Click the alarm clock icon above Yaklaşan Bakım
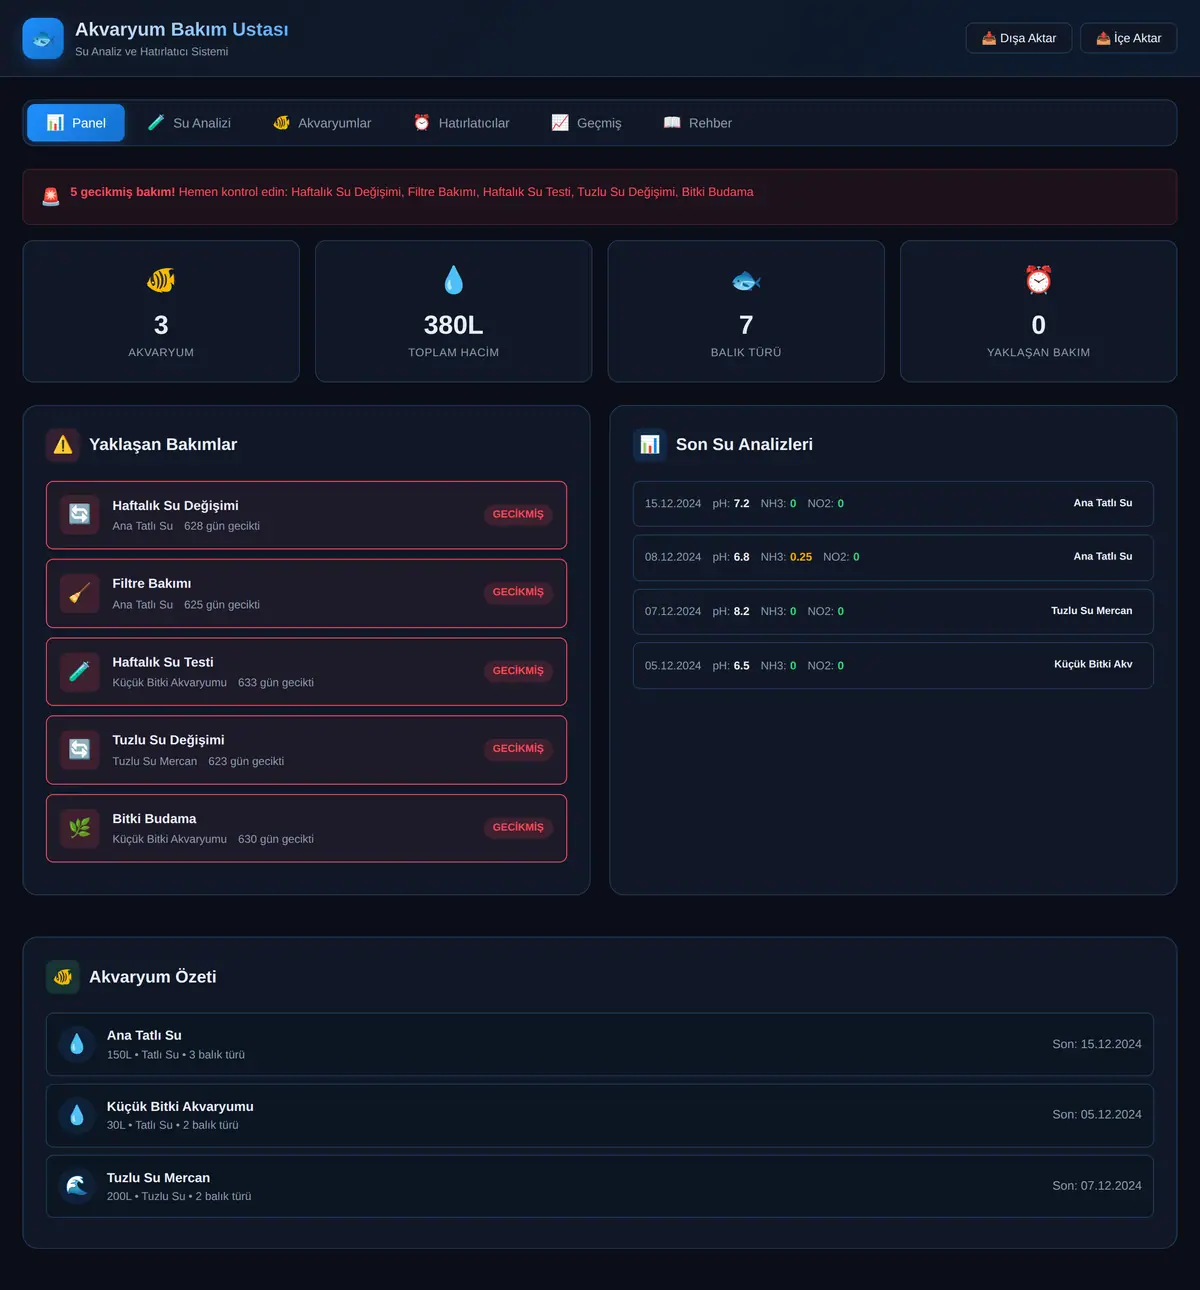The width and height of the screenshot is (1200, 1290). [1038, 280]
